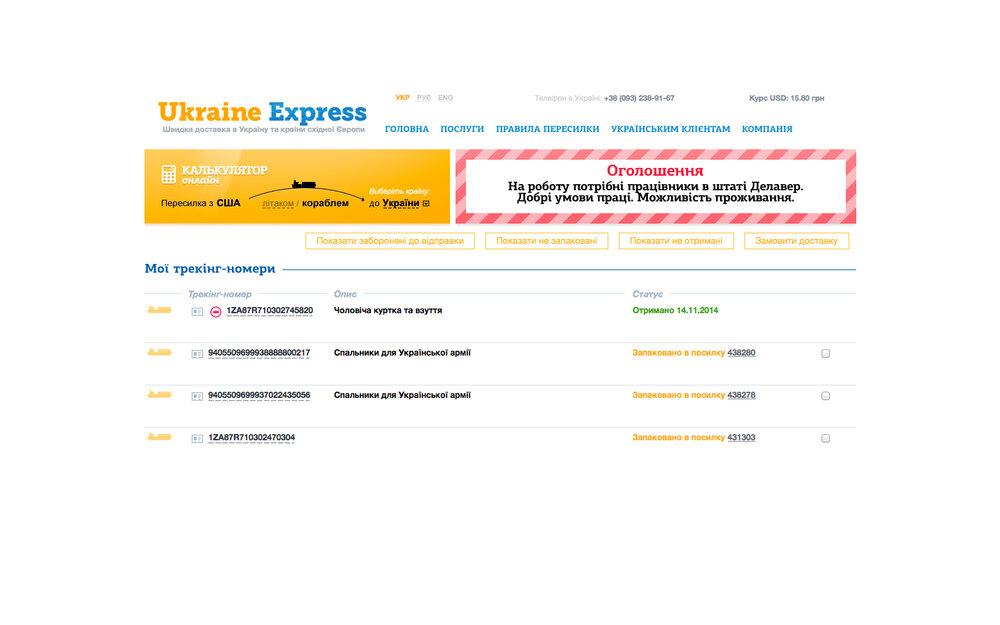Click Показати не отримані button
Screen dimensions: 1000x625
[676, 241]
